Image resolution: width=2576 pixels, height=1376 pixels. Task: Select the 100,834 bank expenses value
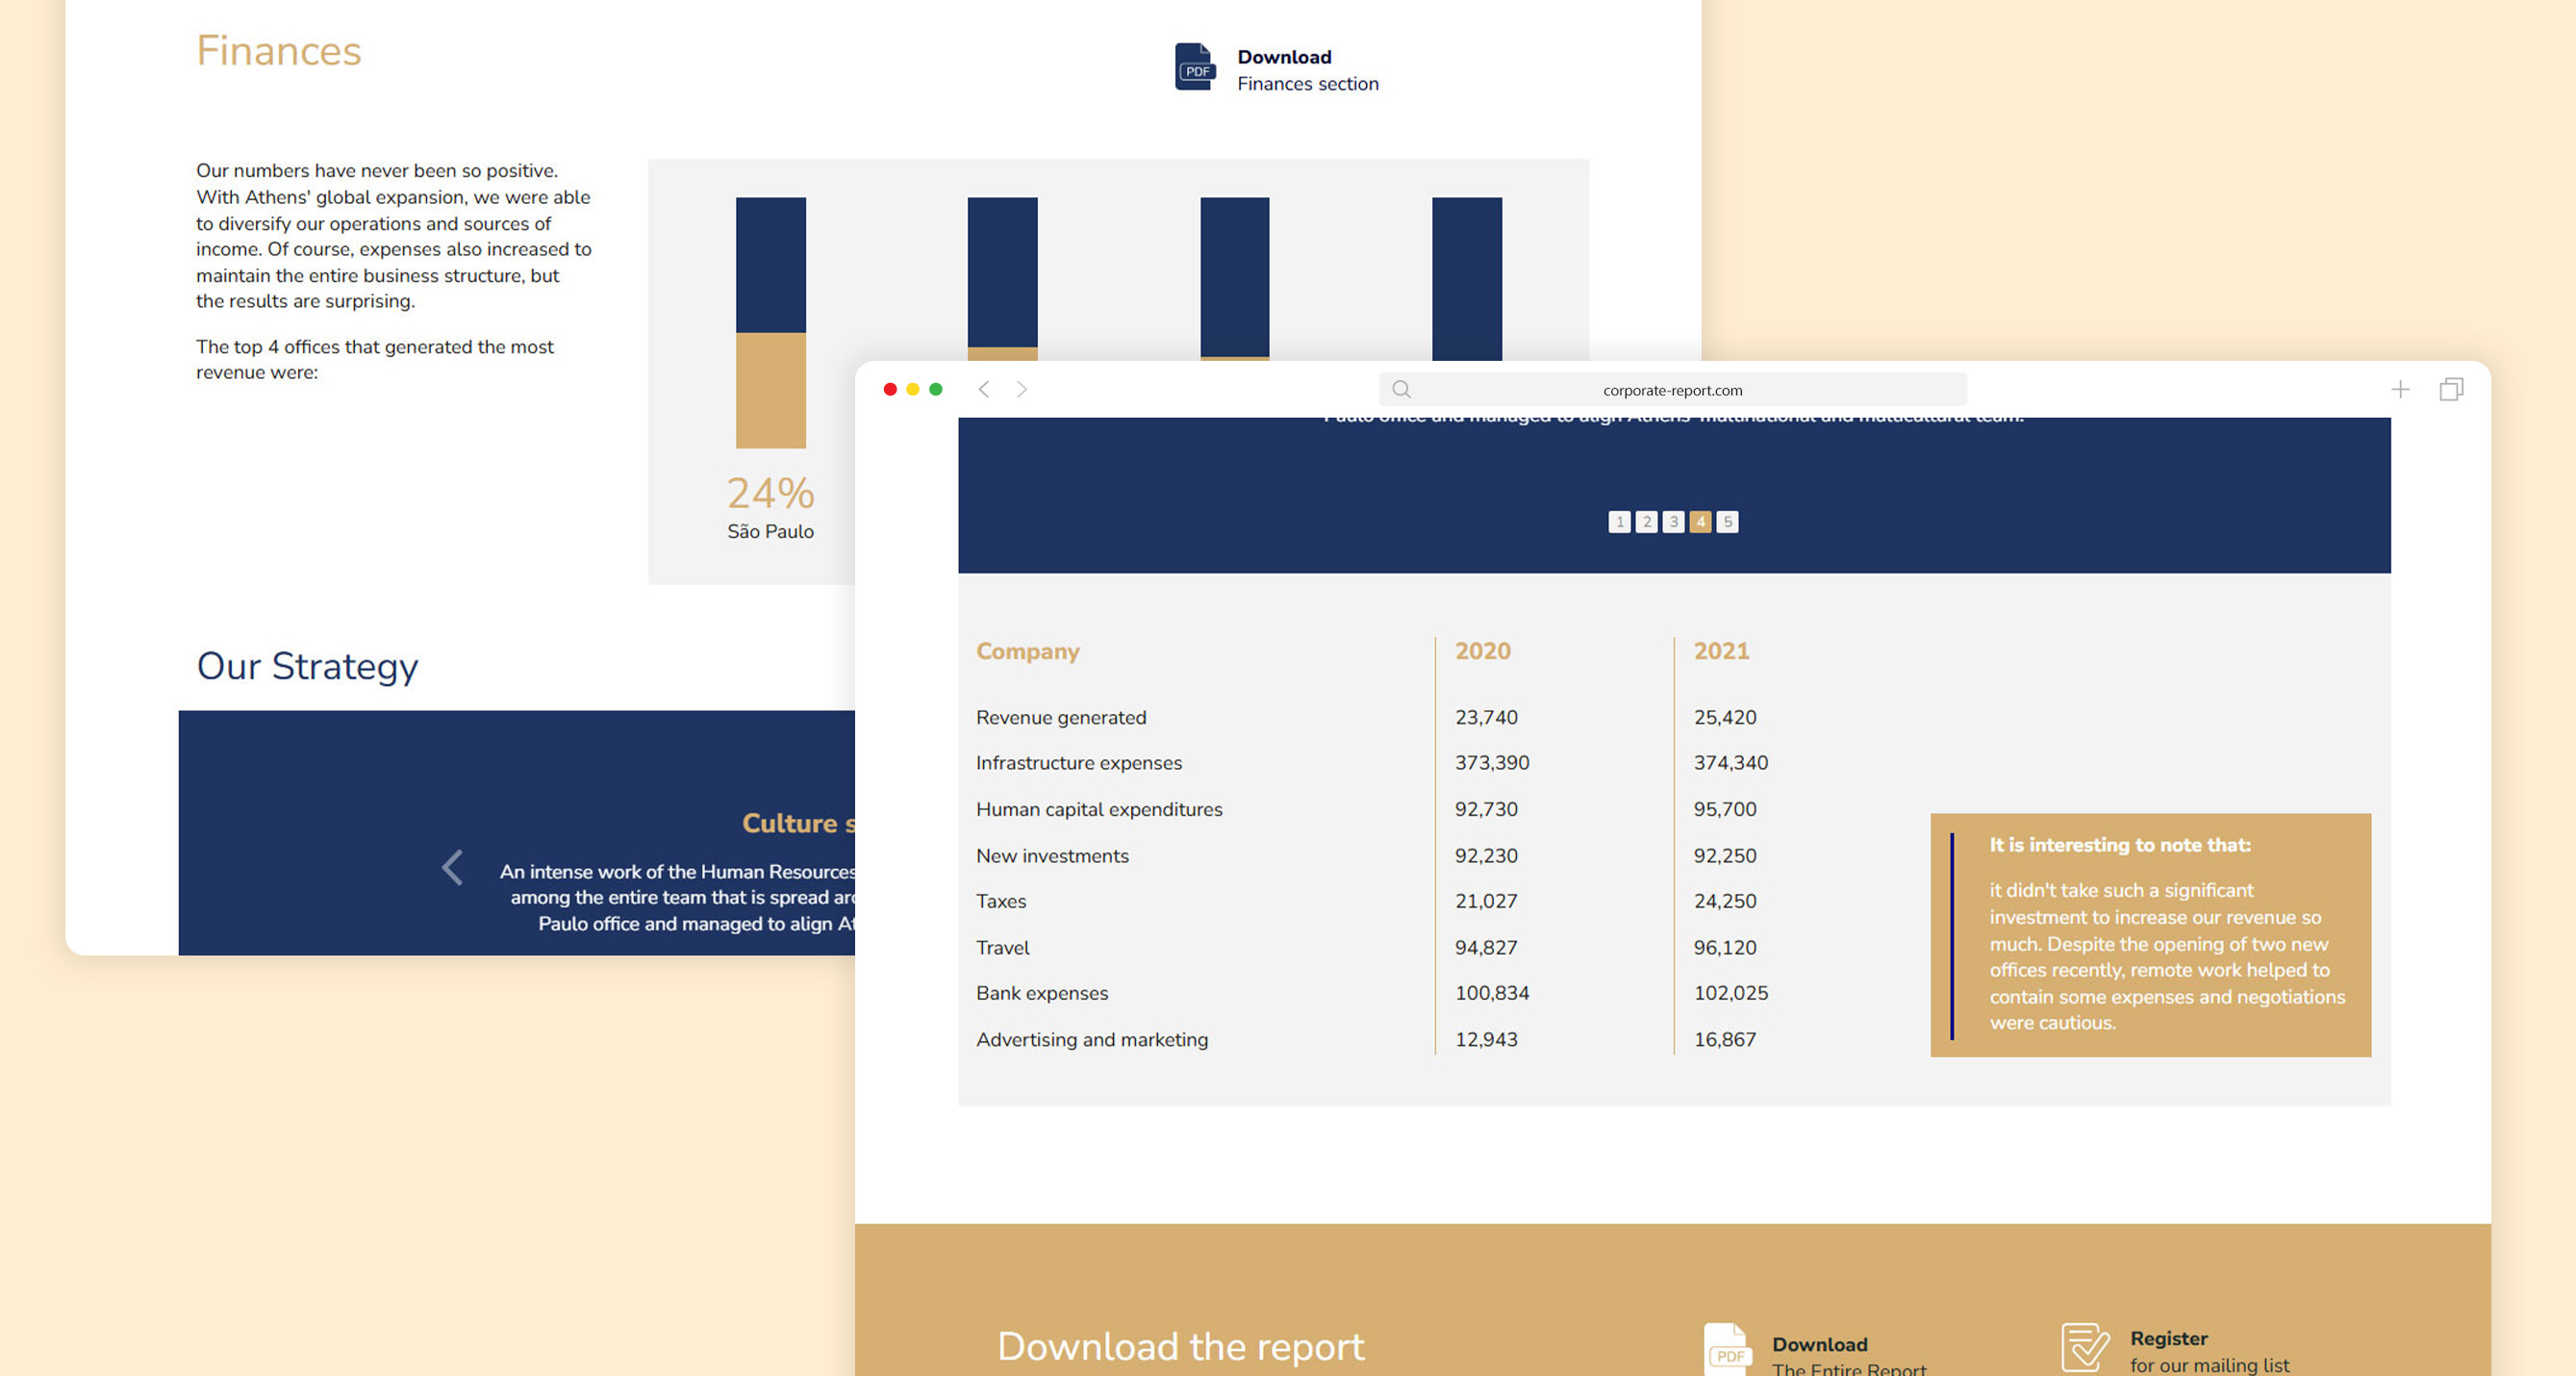1492,993
